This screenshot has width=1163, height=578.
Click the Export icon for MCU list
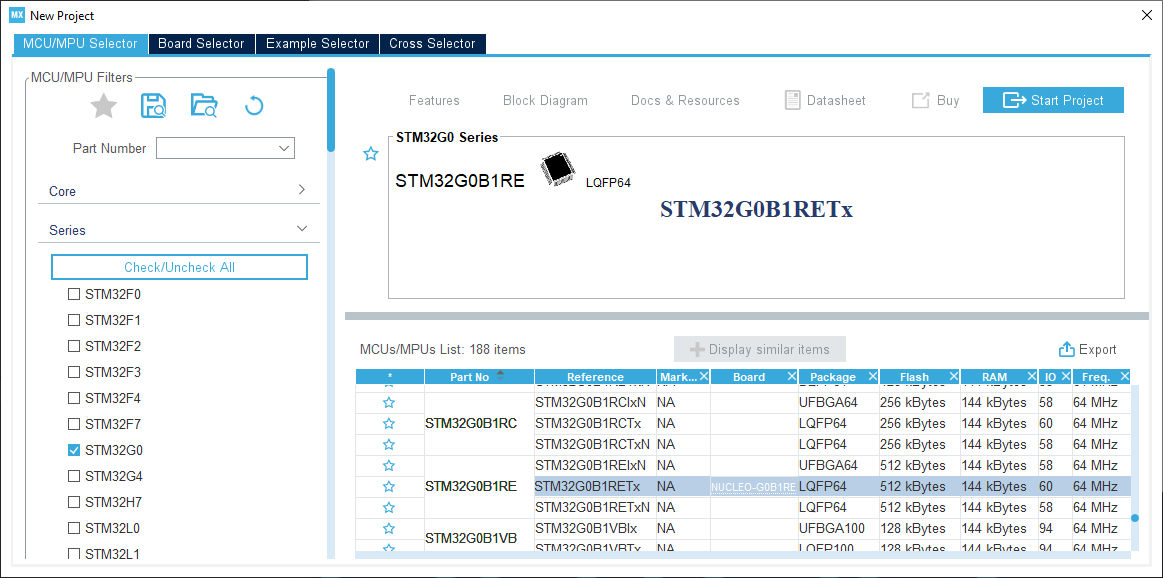pyautogui.click(x=1067, y=349)
